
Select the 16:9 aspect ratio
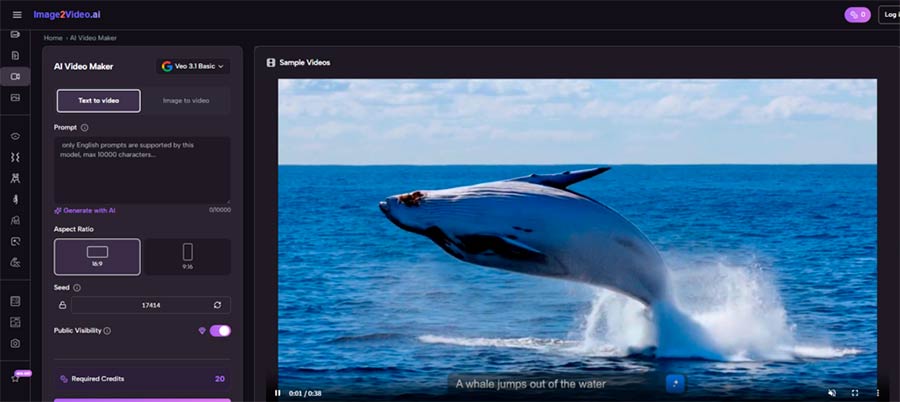point(97,256)
